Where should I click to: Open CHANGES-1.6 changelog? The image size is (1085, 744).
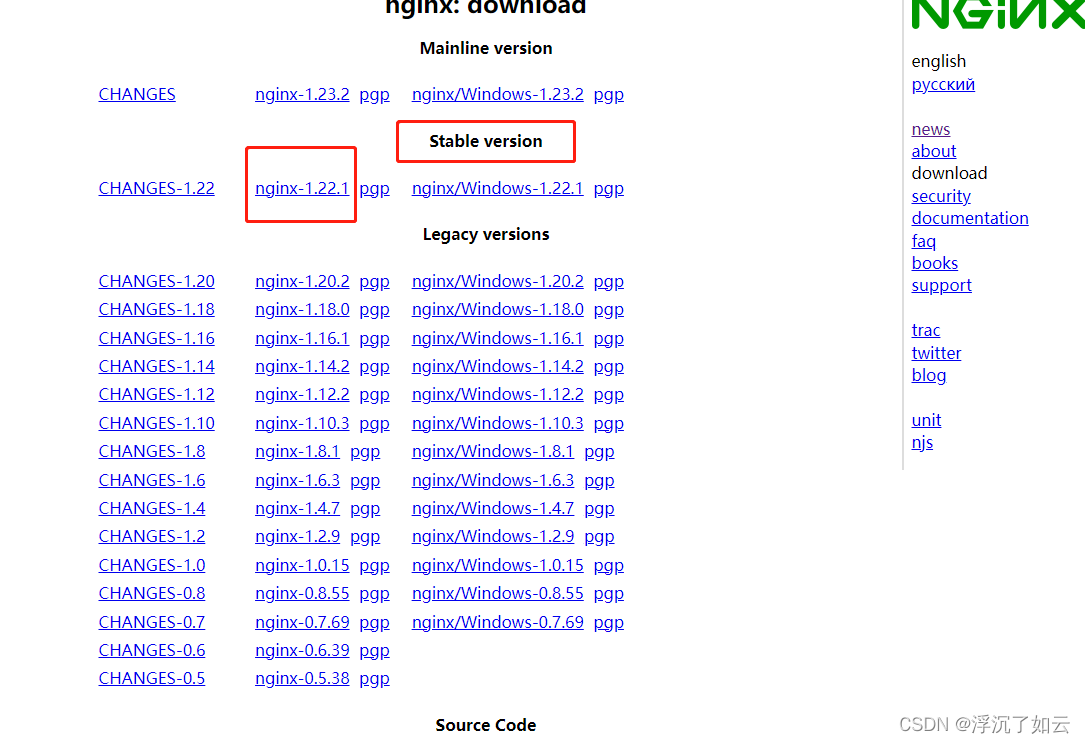tap(152, 480)
